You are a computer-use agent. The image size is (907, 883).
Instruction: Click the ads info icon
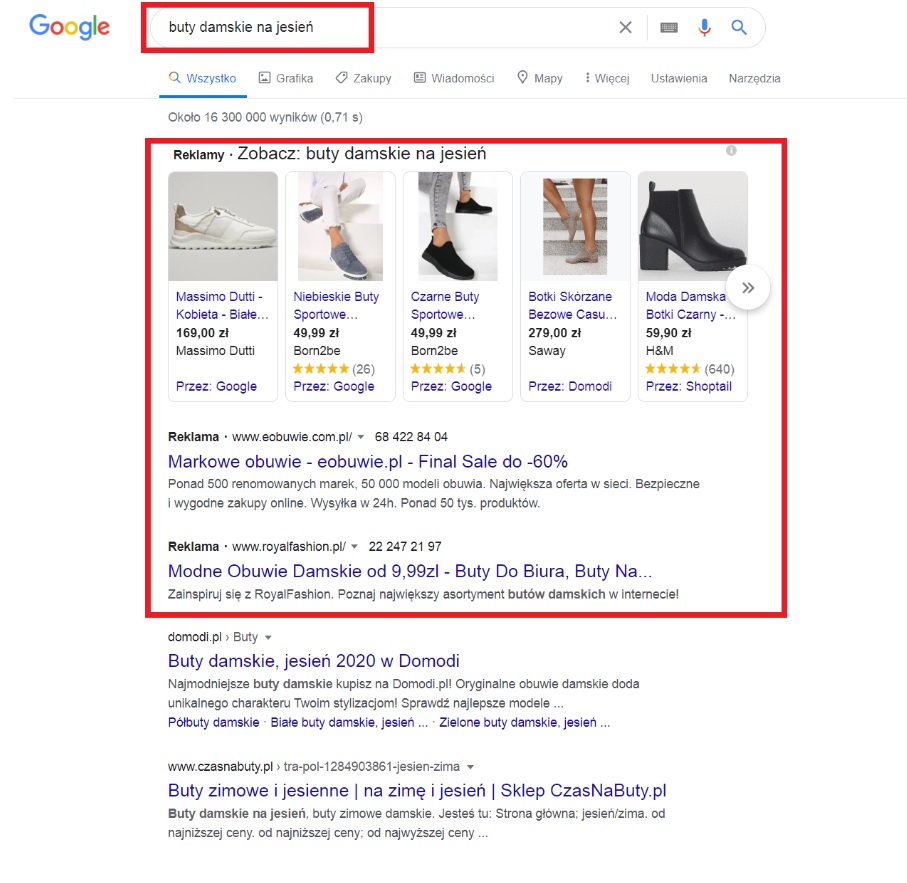pos(731,151)
